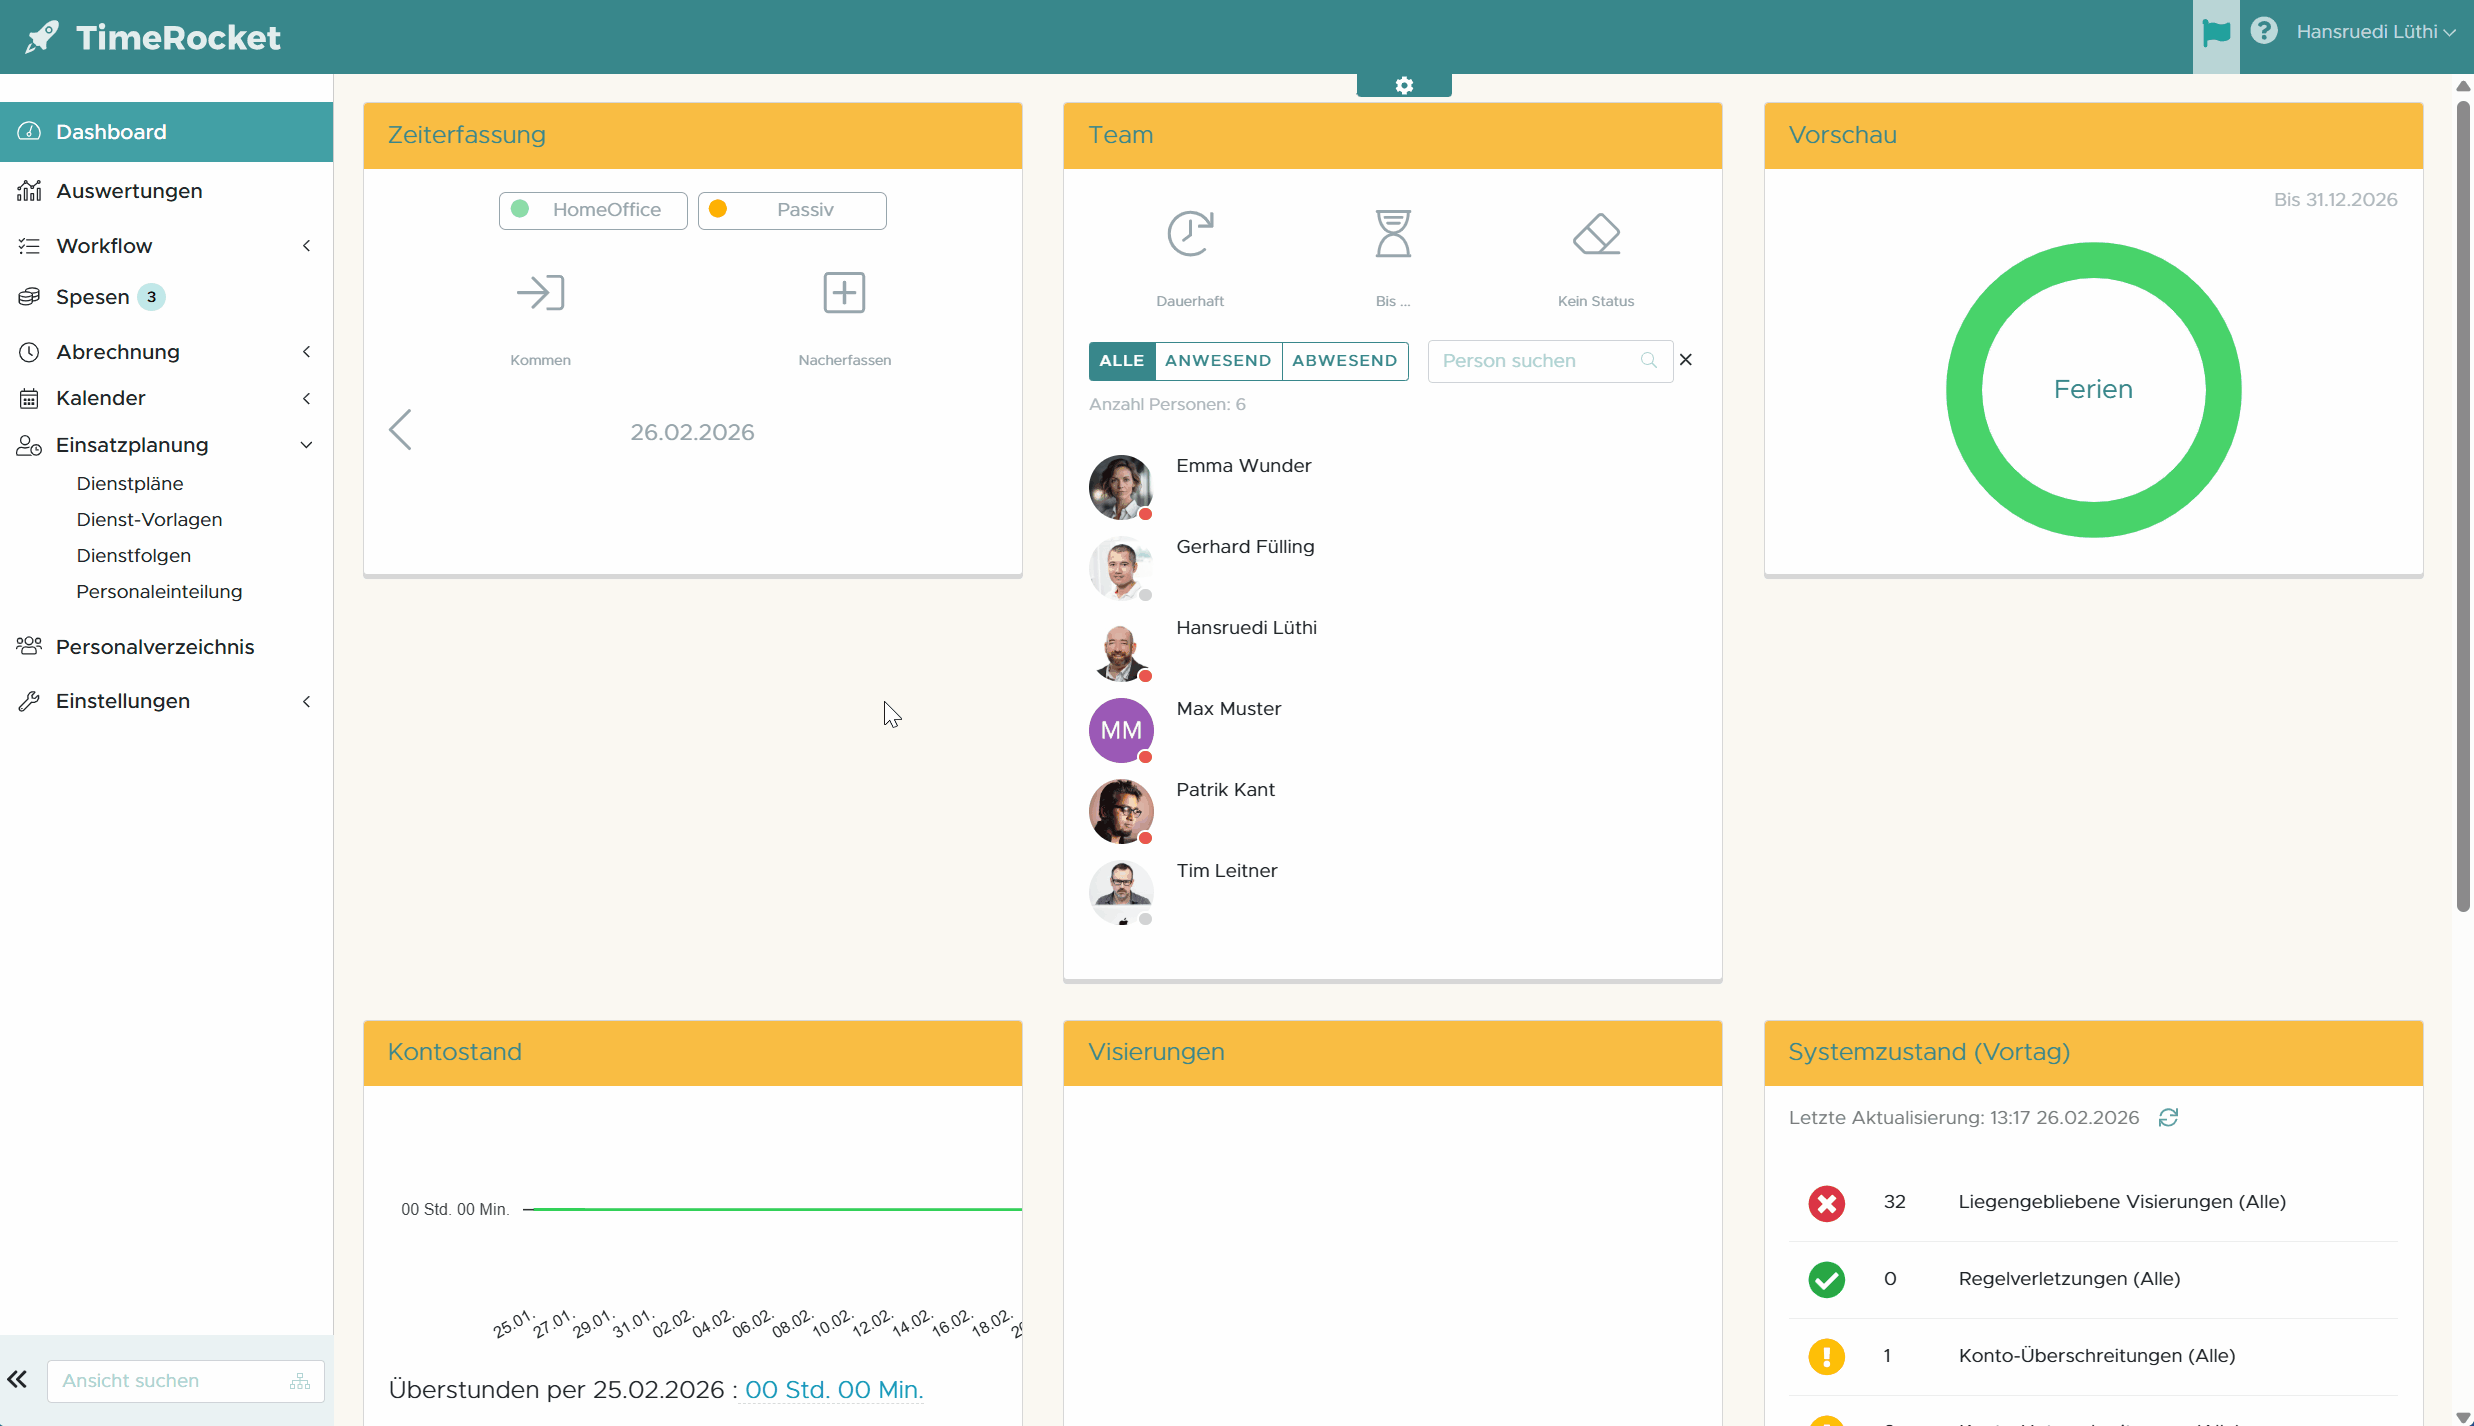Viewport: 2474px width, 1426px height.
Task: Open the help question mark icon
Action: 2264,31
